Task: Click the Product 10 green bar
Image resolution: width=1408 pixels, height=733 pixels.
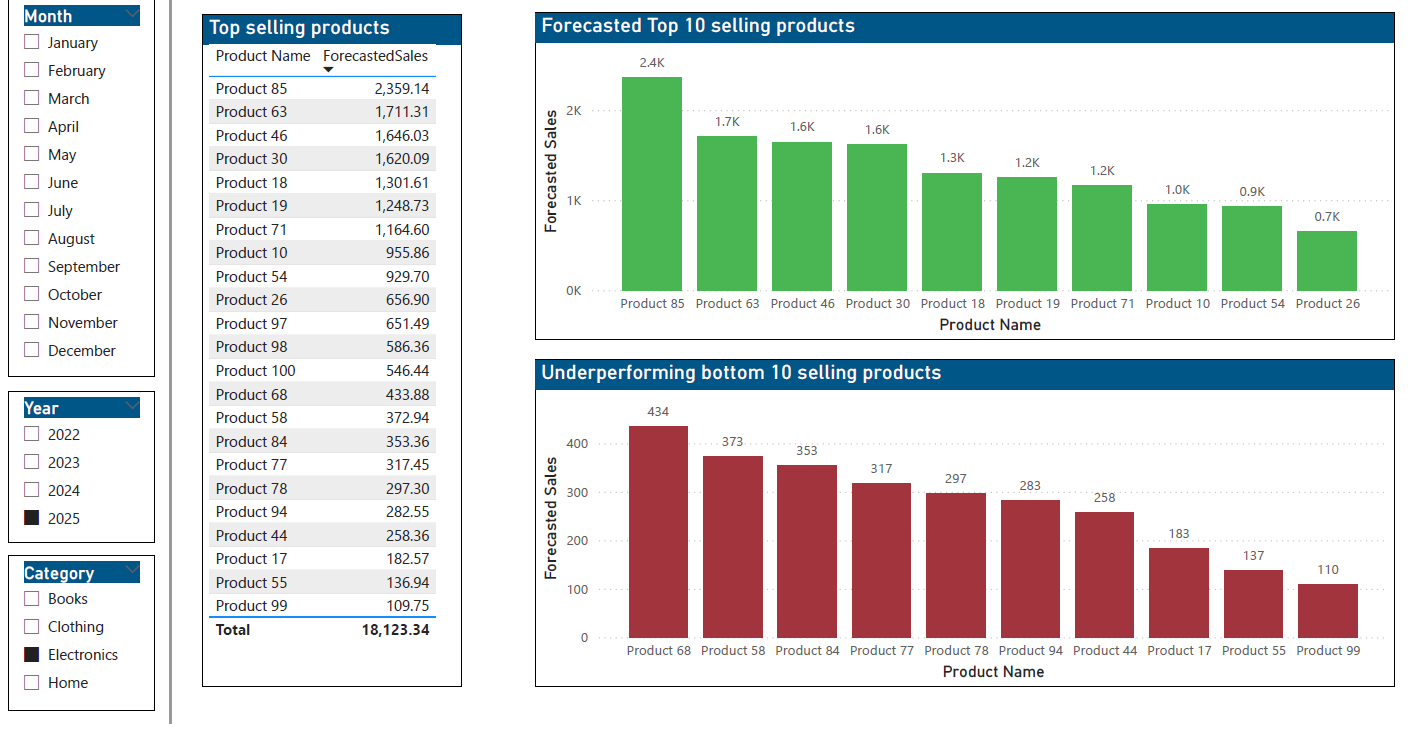Action: [1177, 247]
